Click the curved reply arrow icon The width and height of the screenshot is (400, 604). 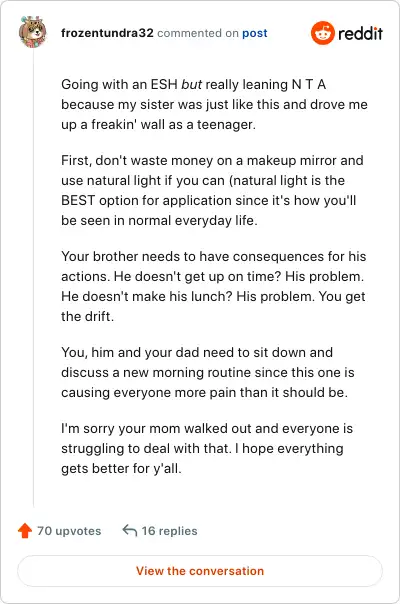(x=129, y=530)
